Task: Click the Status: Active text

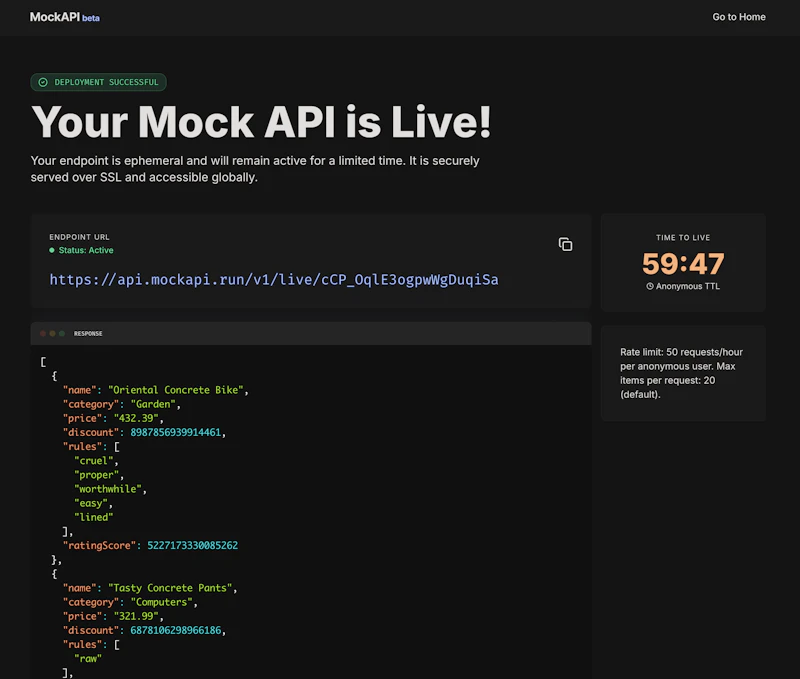Action: [x=86, y=250]
